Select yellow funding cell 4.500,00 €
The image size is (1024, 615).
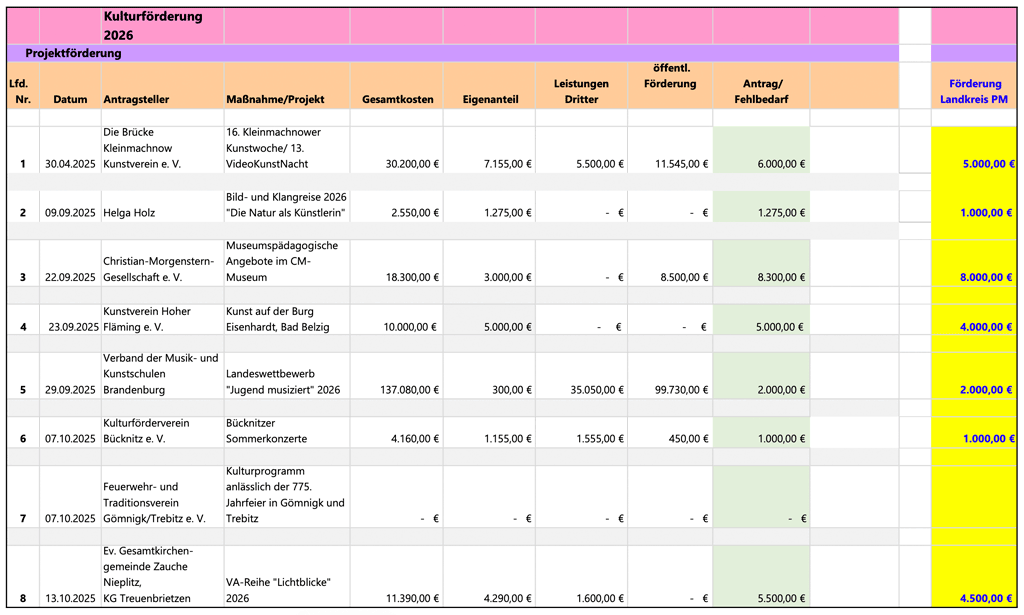click(975, 598)
